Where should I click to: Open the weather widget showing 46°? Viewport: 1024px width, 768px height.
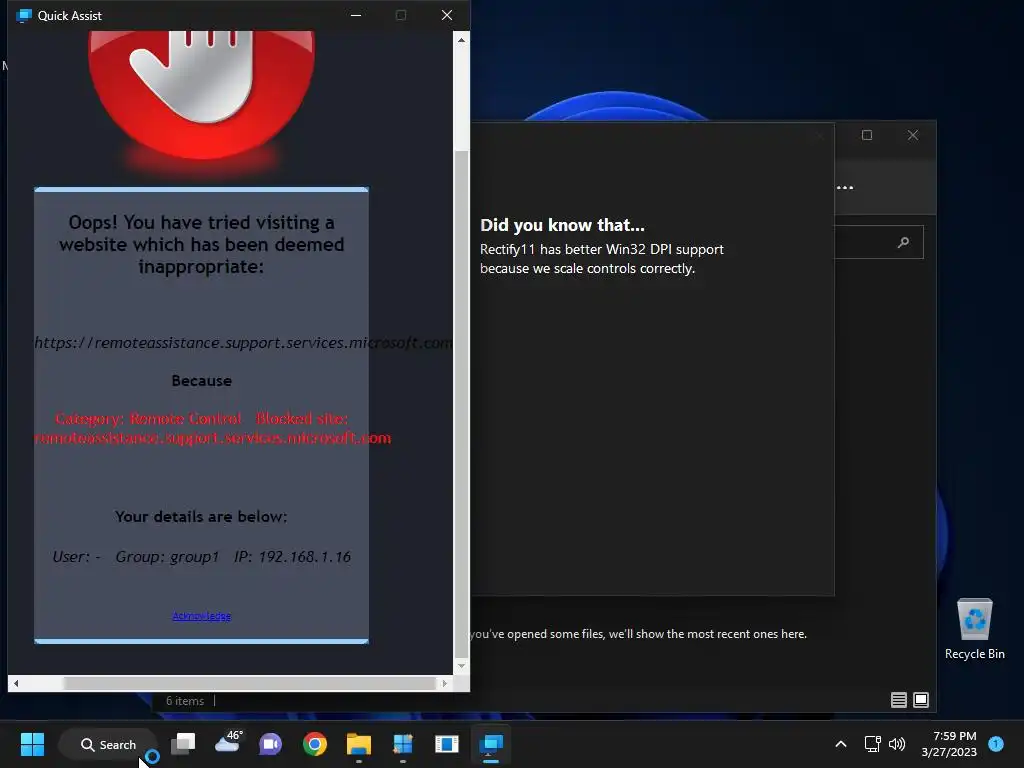(228, 742)
